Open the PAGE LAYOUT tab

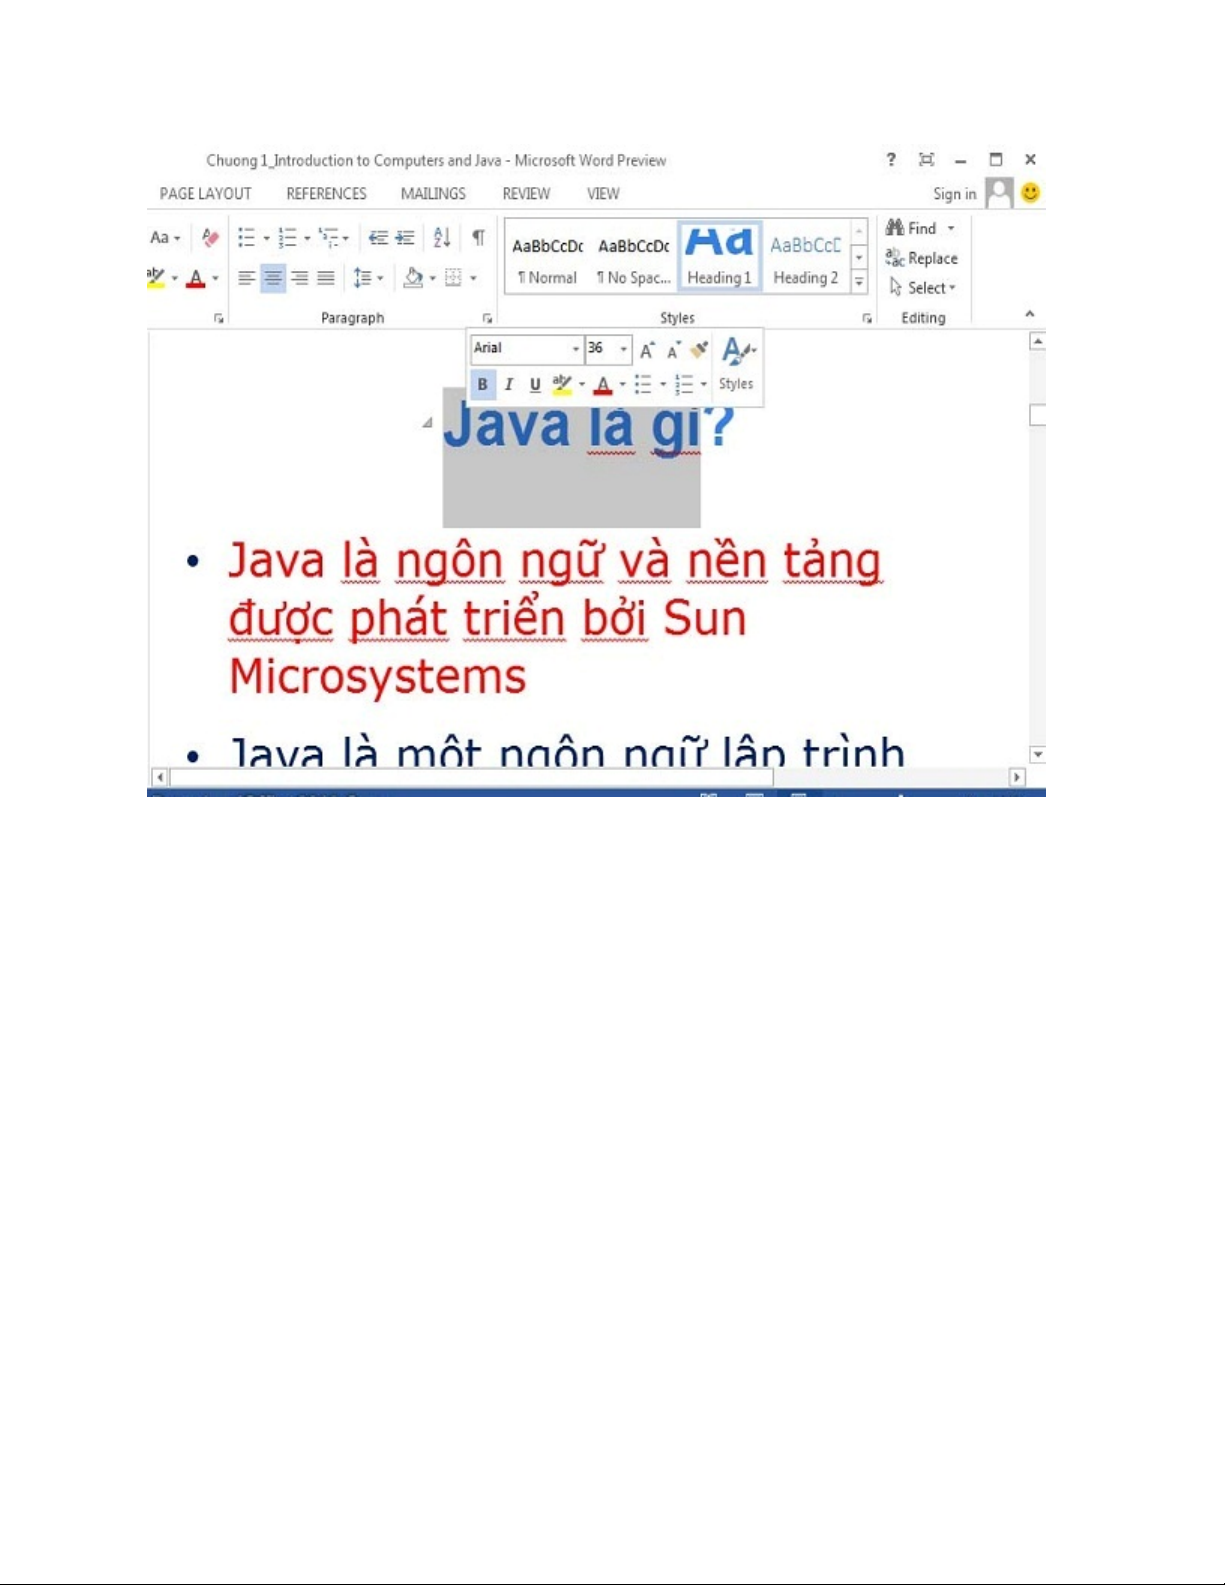click(205, 194)
